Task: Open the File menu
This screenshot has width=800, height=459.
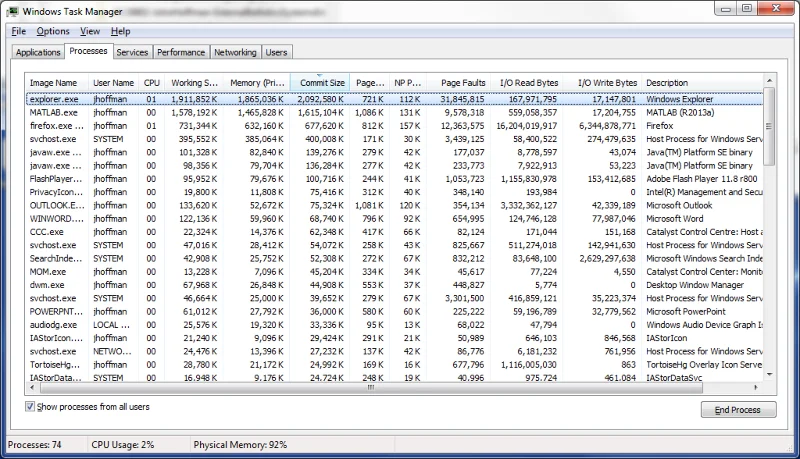Action: coord(18,31)
